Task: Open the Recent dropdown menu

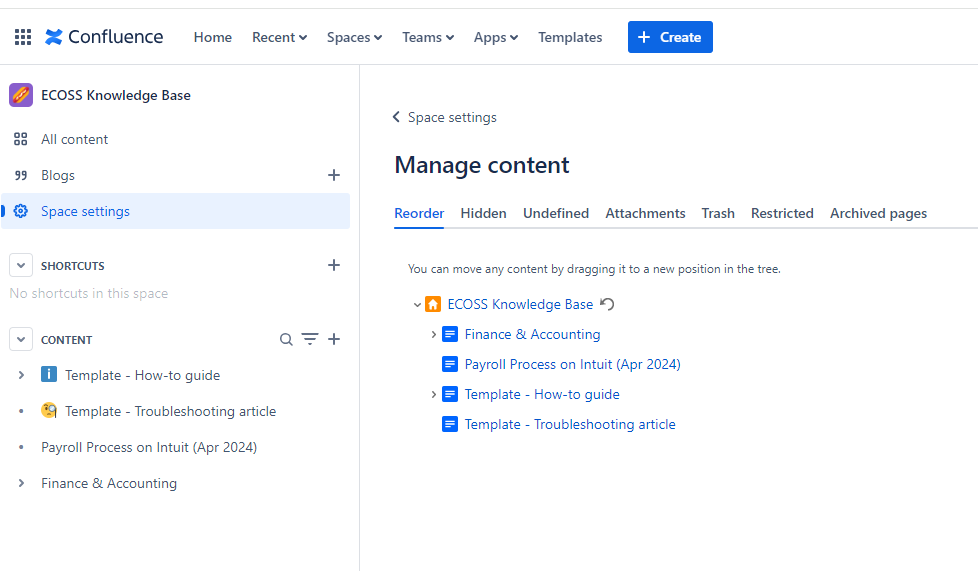Action: [279, 37]
